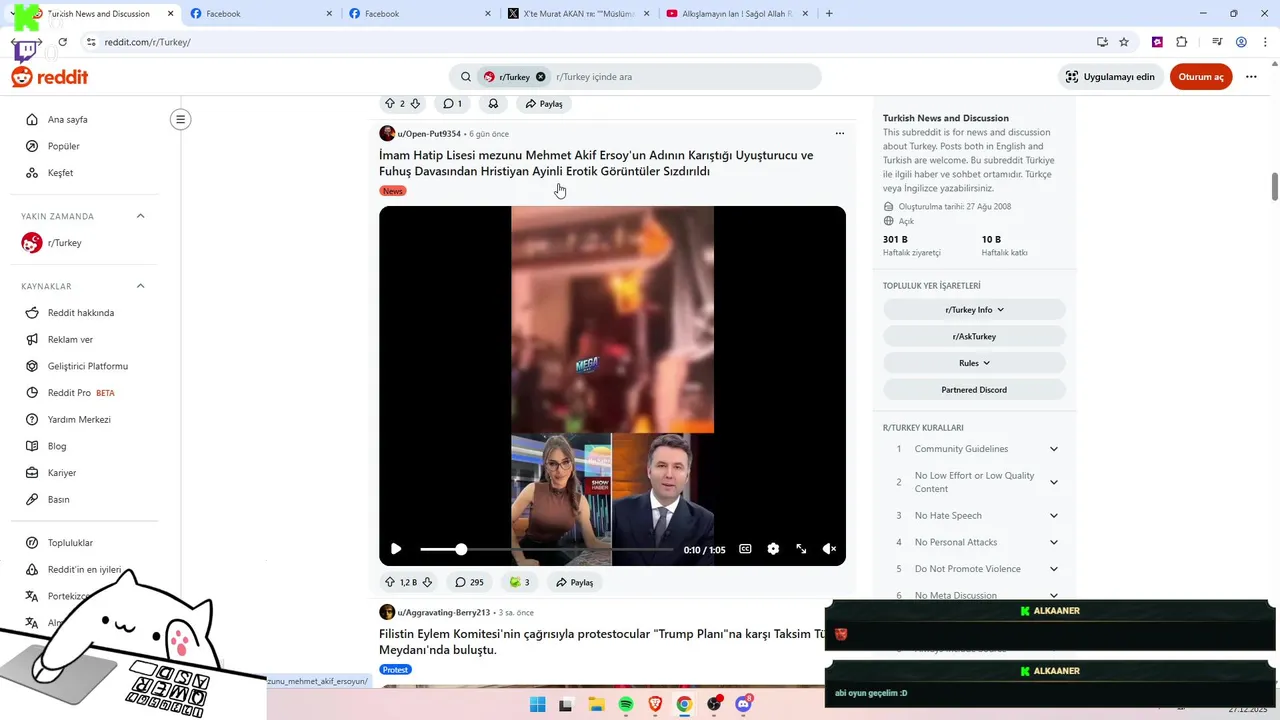Upvote the top post showing 2 votes
Viewport: 1280px width, 720px height.
(390, 104)
